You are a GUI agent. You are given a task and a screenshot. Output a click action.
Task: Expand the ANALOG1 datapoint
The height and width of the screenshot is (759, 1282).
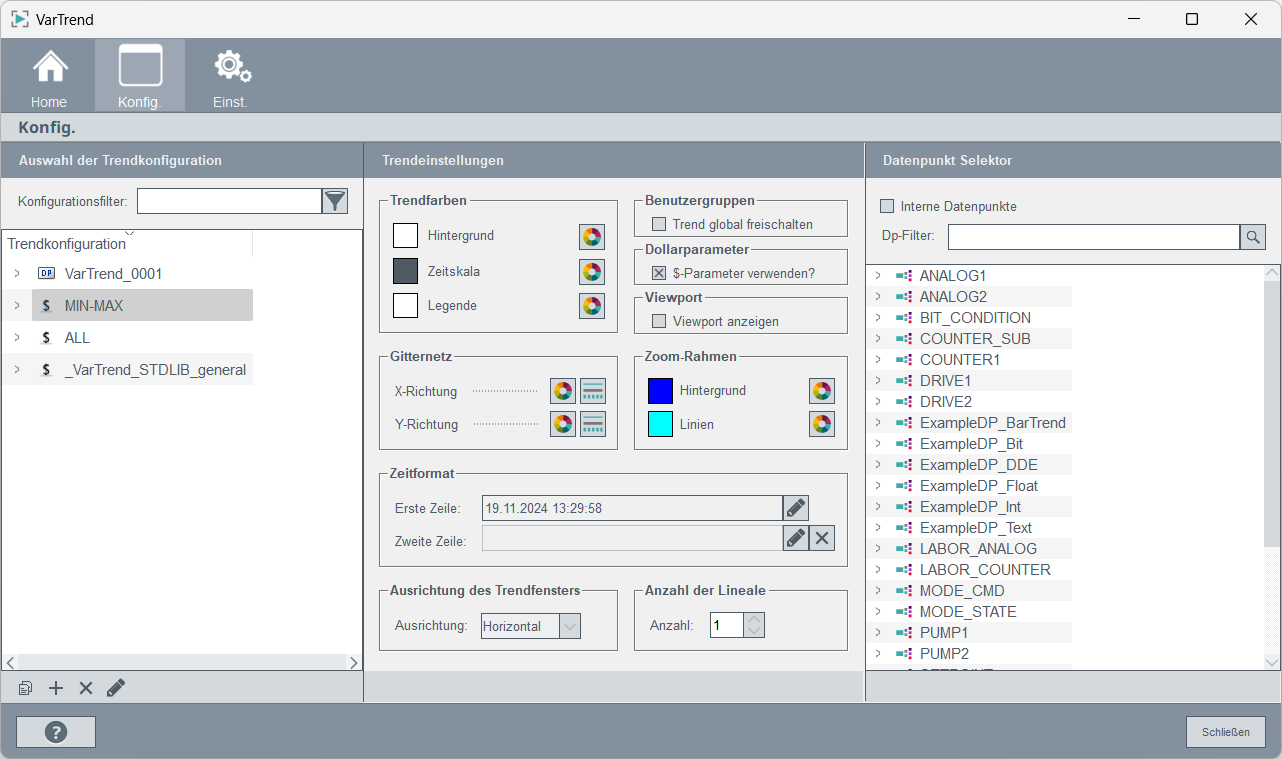coord(877,275)
